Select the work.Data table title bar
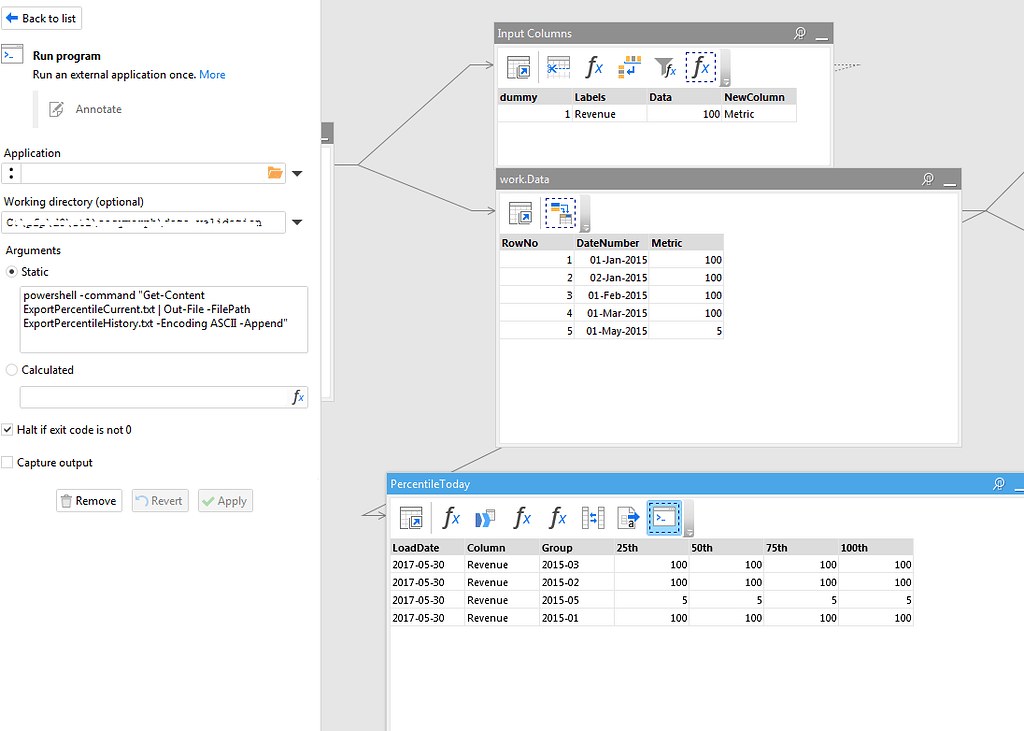1024x731 pixels. [728, 179]
